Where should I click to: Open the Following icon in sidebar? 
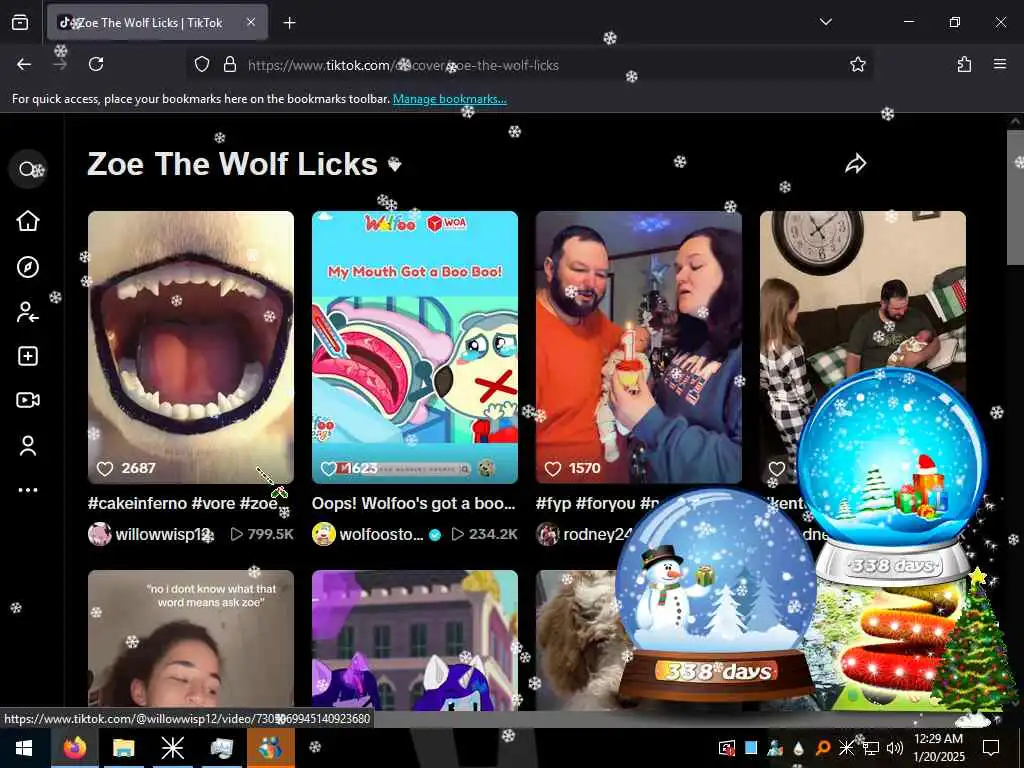click(x=27, y=312)
